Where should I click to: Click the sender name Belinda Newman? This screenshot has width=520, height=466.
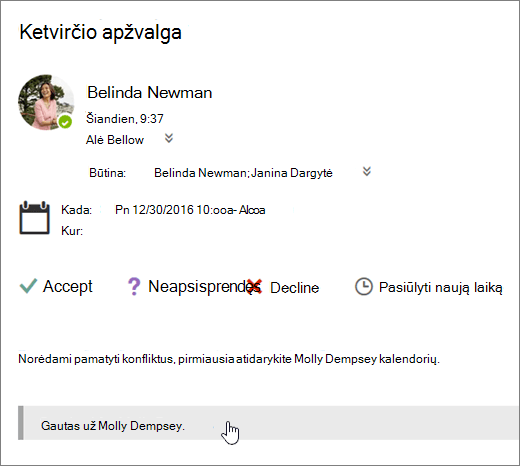click(150, 92)
